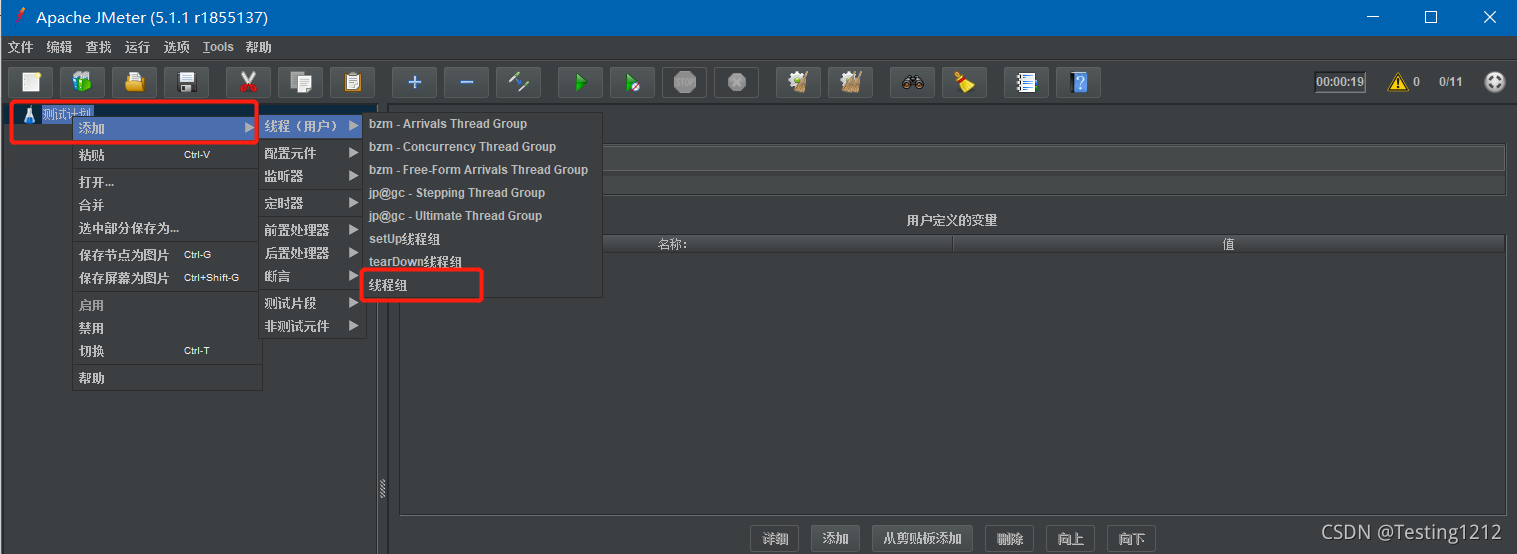Open the 文件 menu
The image size is (1517, 554).
point(20,47)
